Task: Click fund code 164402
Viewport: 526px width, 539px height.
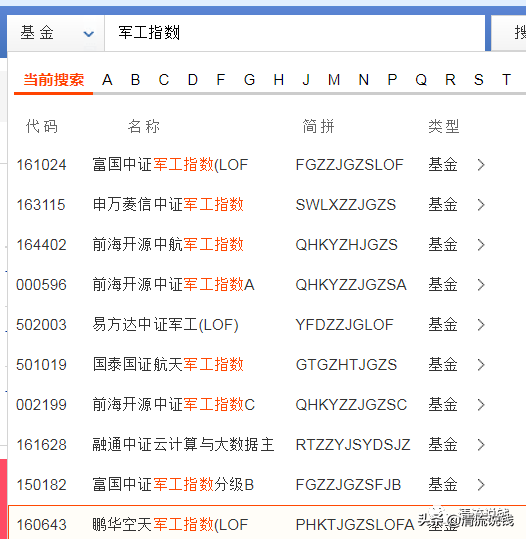Action: 41,245
